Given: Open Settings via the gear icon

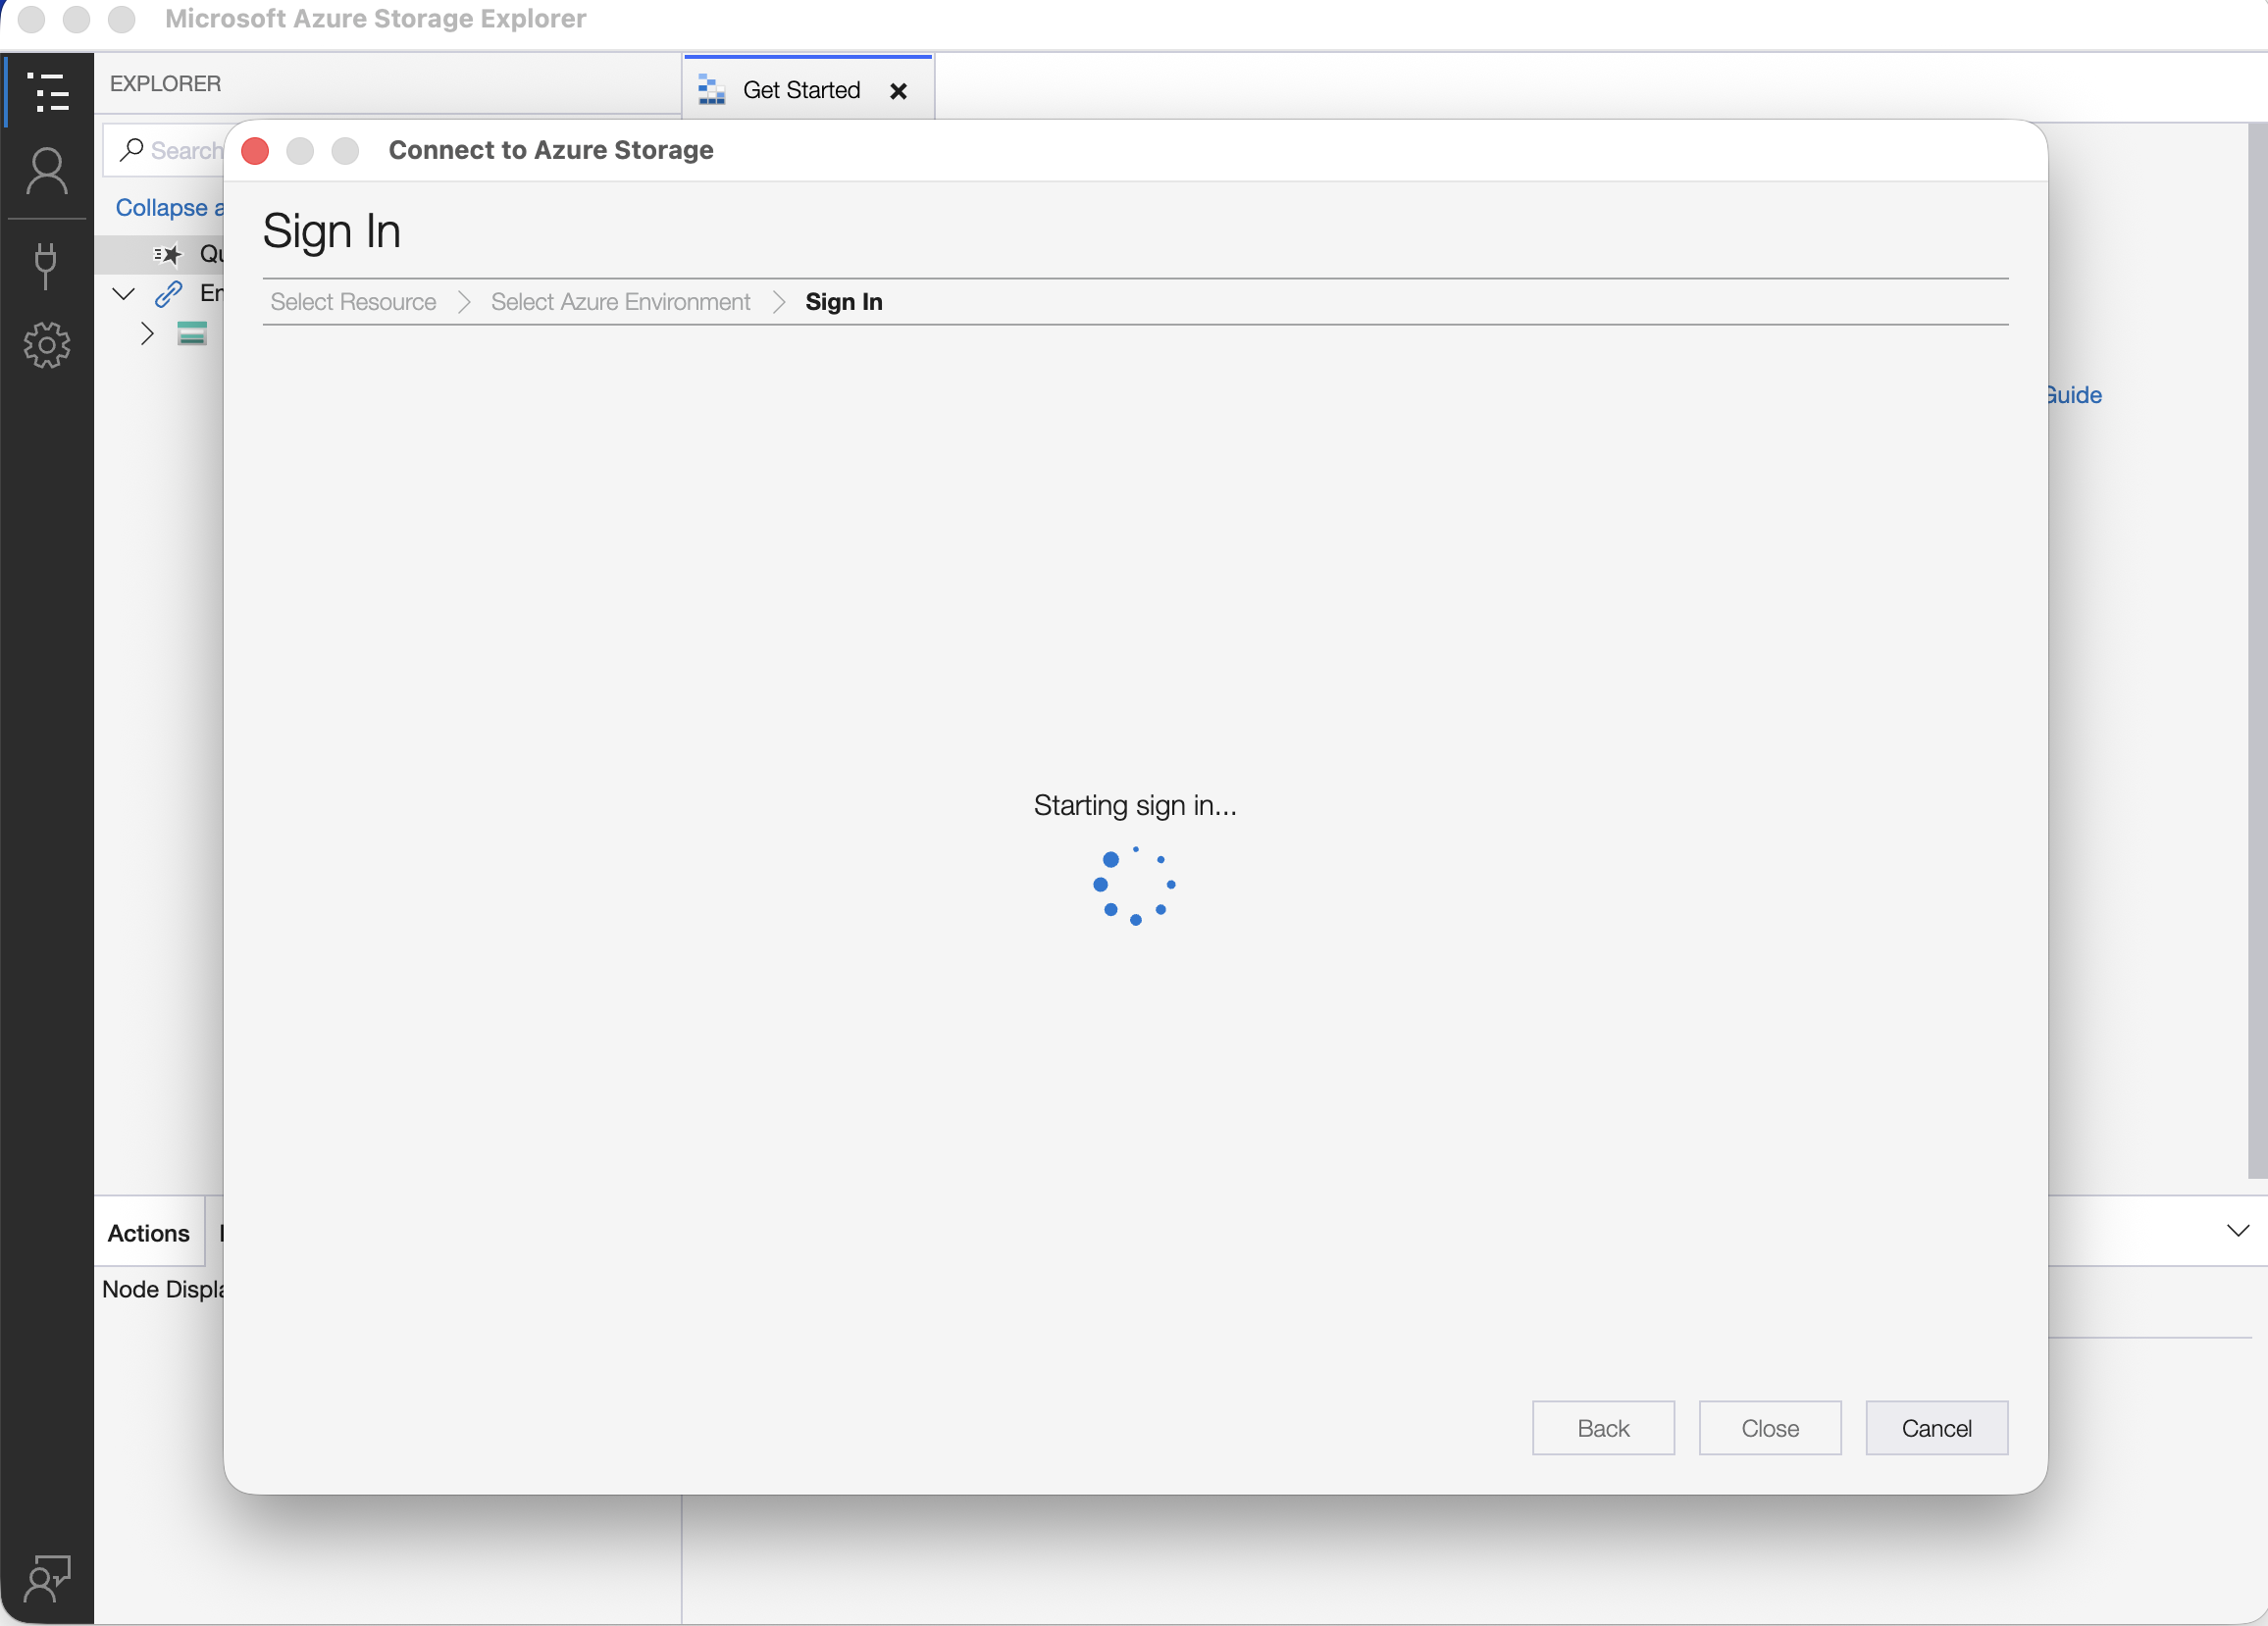Looking at the screenshot, I should 47,345.
